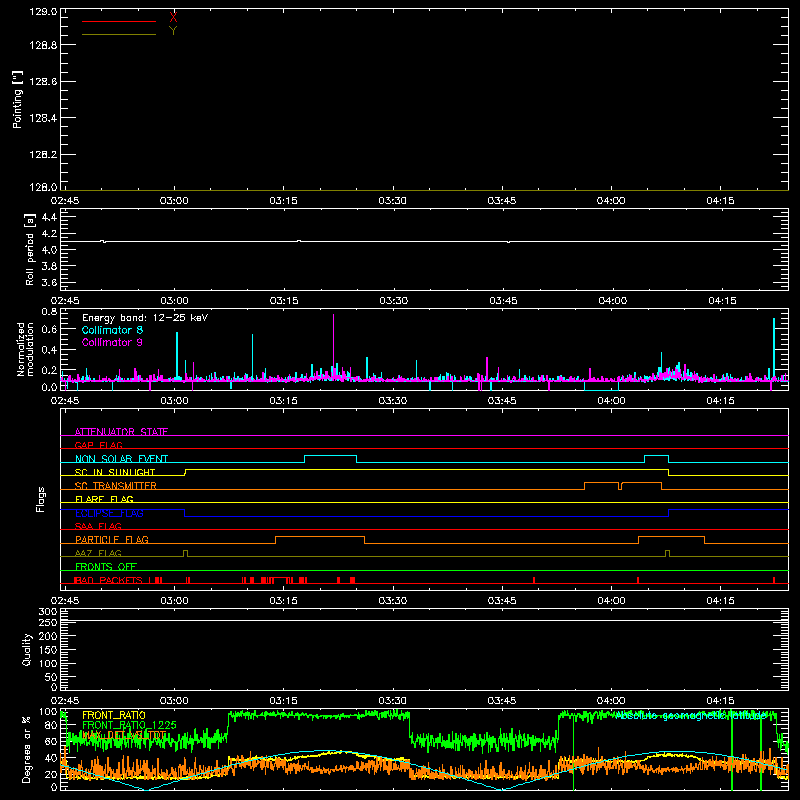
Task: Click the 4.4 tick on the roll period axis
Action: point(49,217)
